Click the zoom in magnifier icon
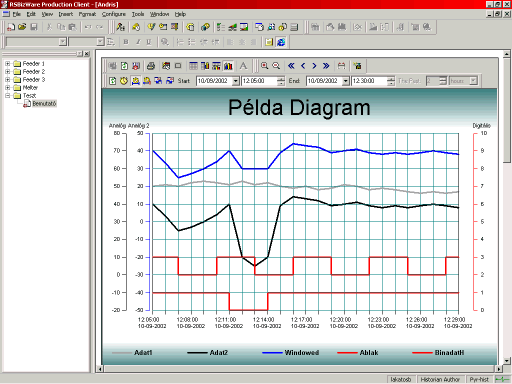Screen dimensions: 512x384 (265, 66)
